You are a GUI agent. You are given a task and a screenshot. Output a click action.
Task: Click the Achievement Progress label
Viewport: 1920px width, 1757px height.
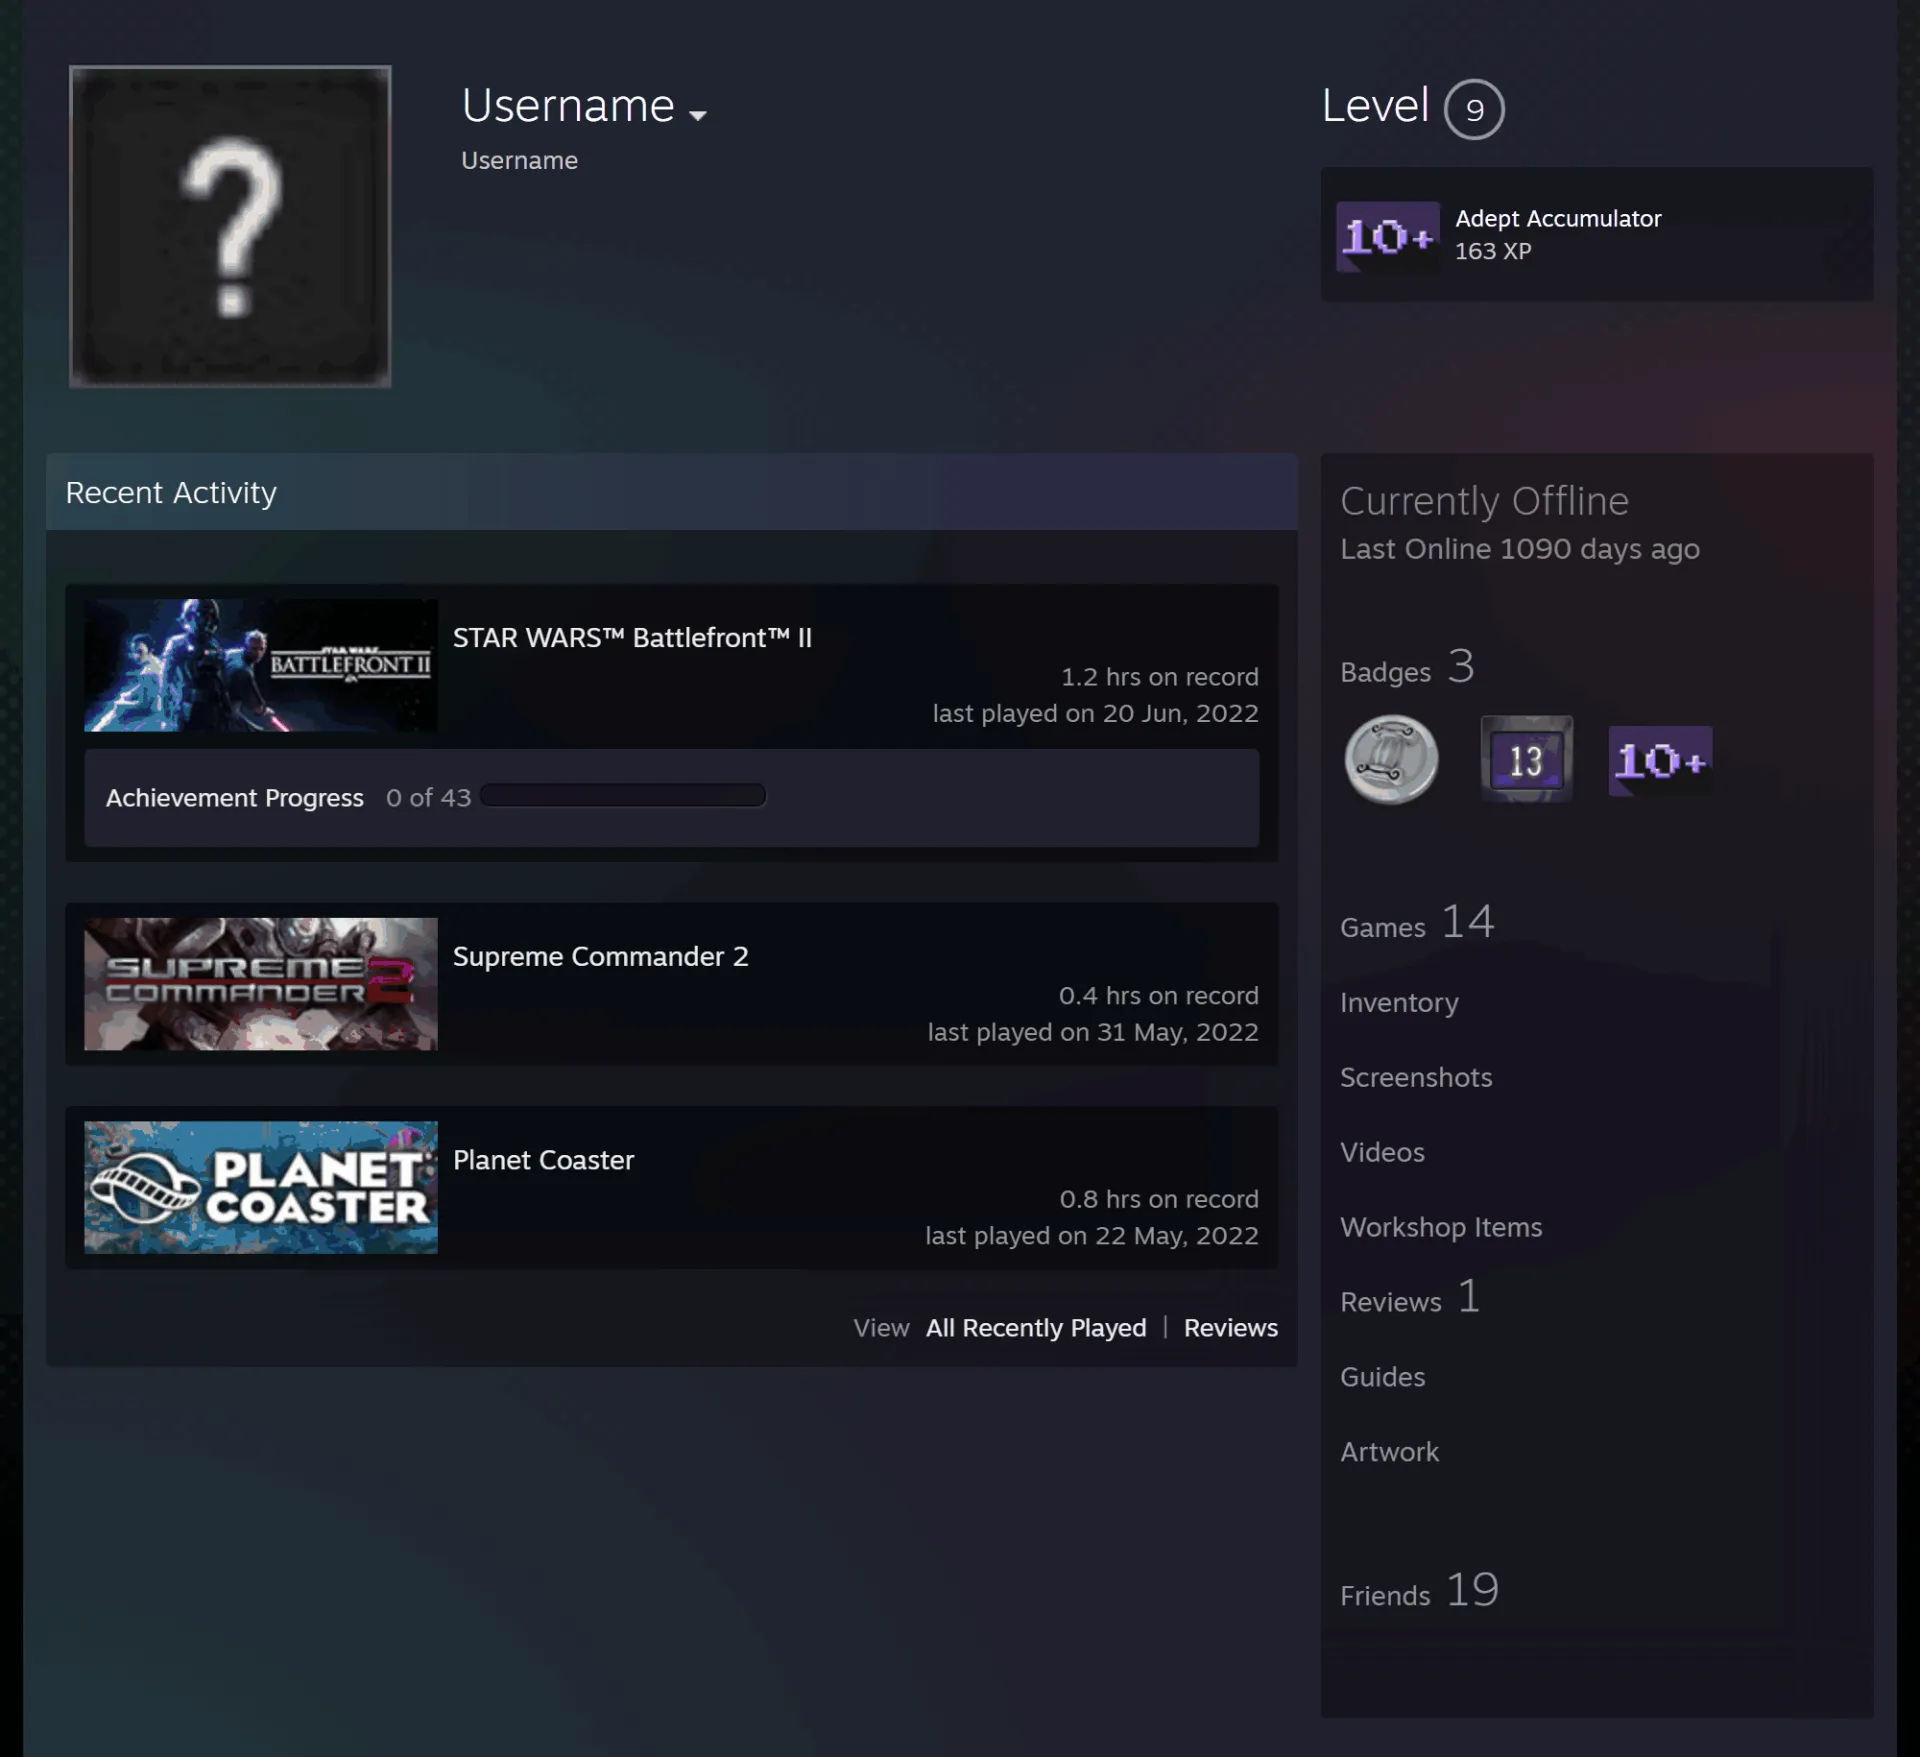point(235,798)
